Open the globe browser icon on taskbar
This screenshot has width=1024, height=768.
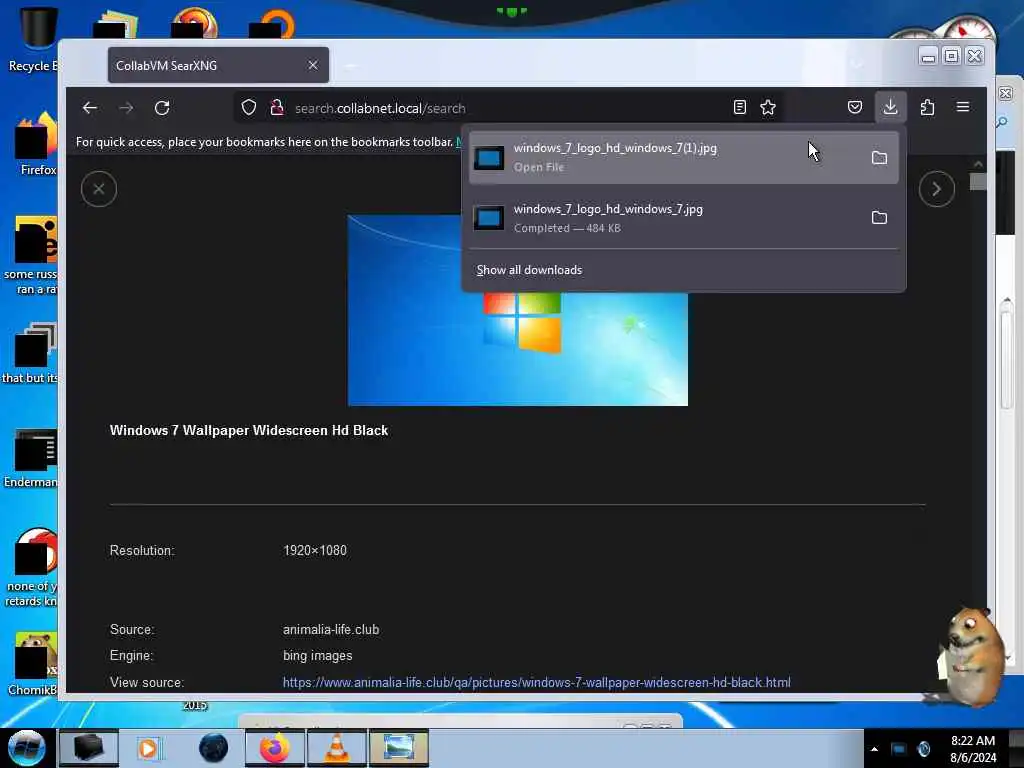(213, 748)
